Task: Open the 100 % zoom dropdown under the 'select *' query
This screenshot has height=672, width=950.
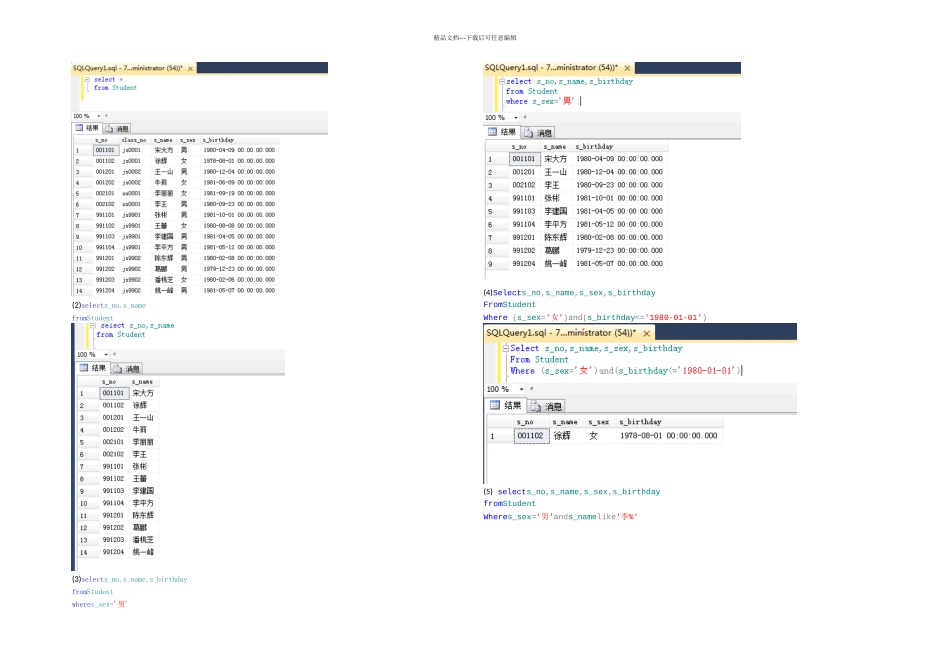Action: click(x=97, y=116)
